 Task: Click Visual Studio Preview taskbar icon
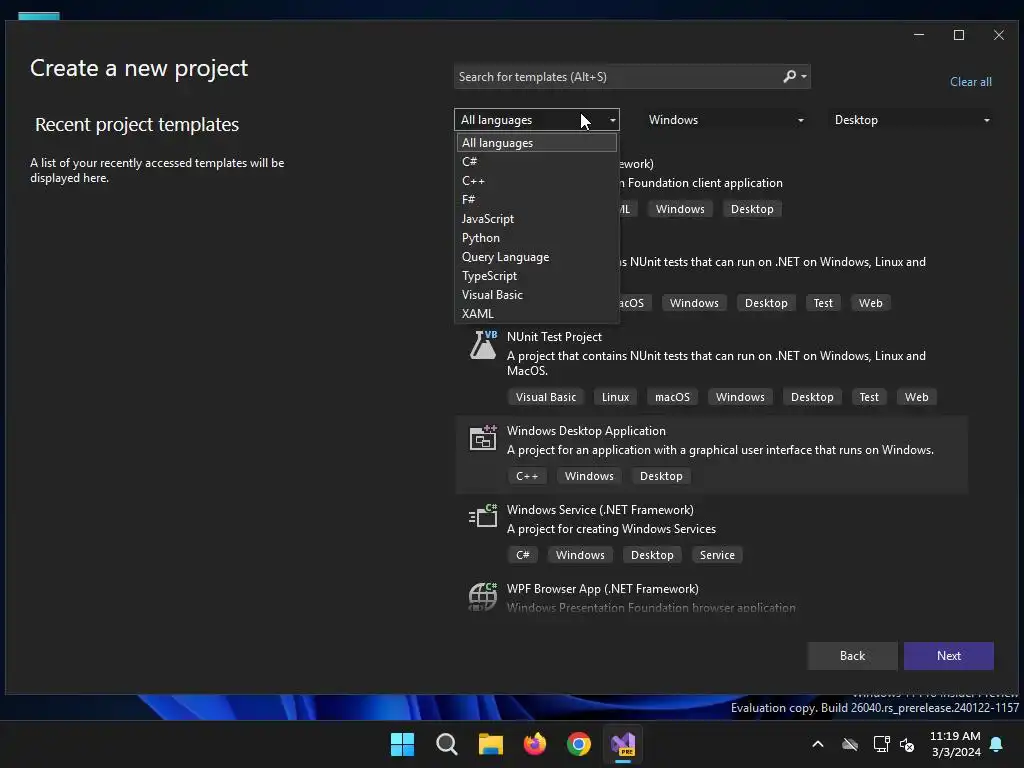623,744
